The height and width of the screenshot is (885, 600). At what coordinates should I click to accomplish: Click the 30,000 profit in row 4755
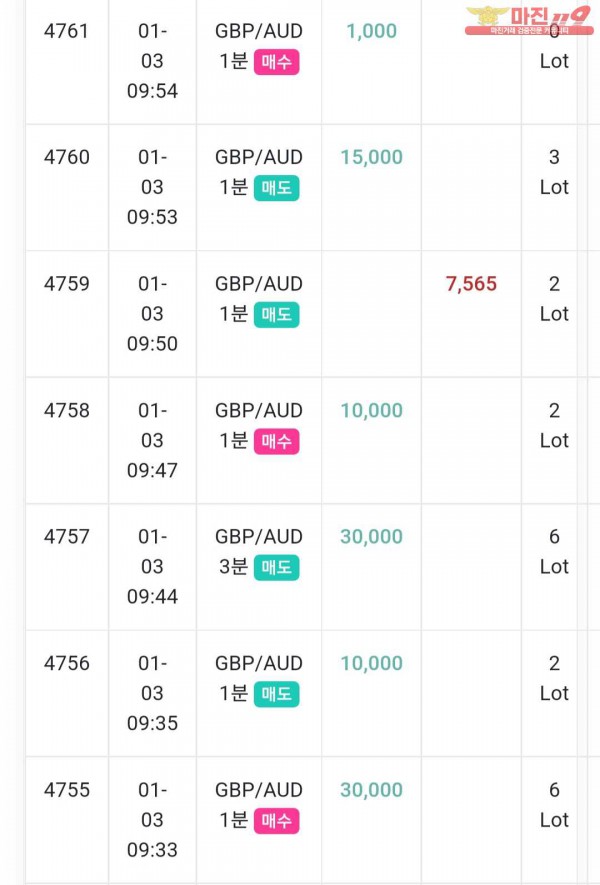[371, 790]
